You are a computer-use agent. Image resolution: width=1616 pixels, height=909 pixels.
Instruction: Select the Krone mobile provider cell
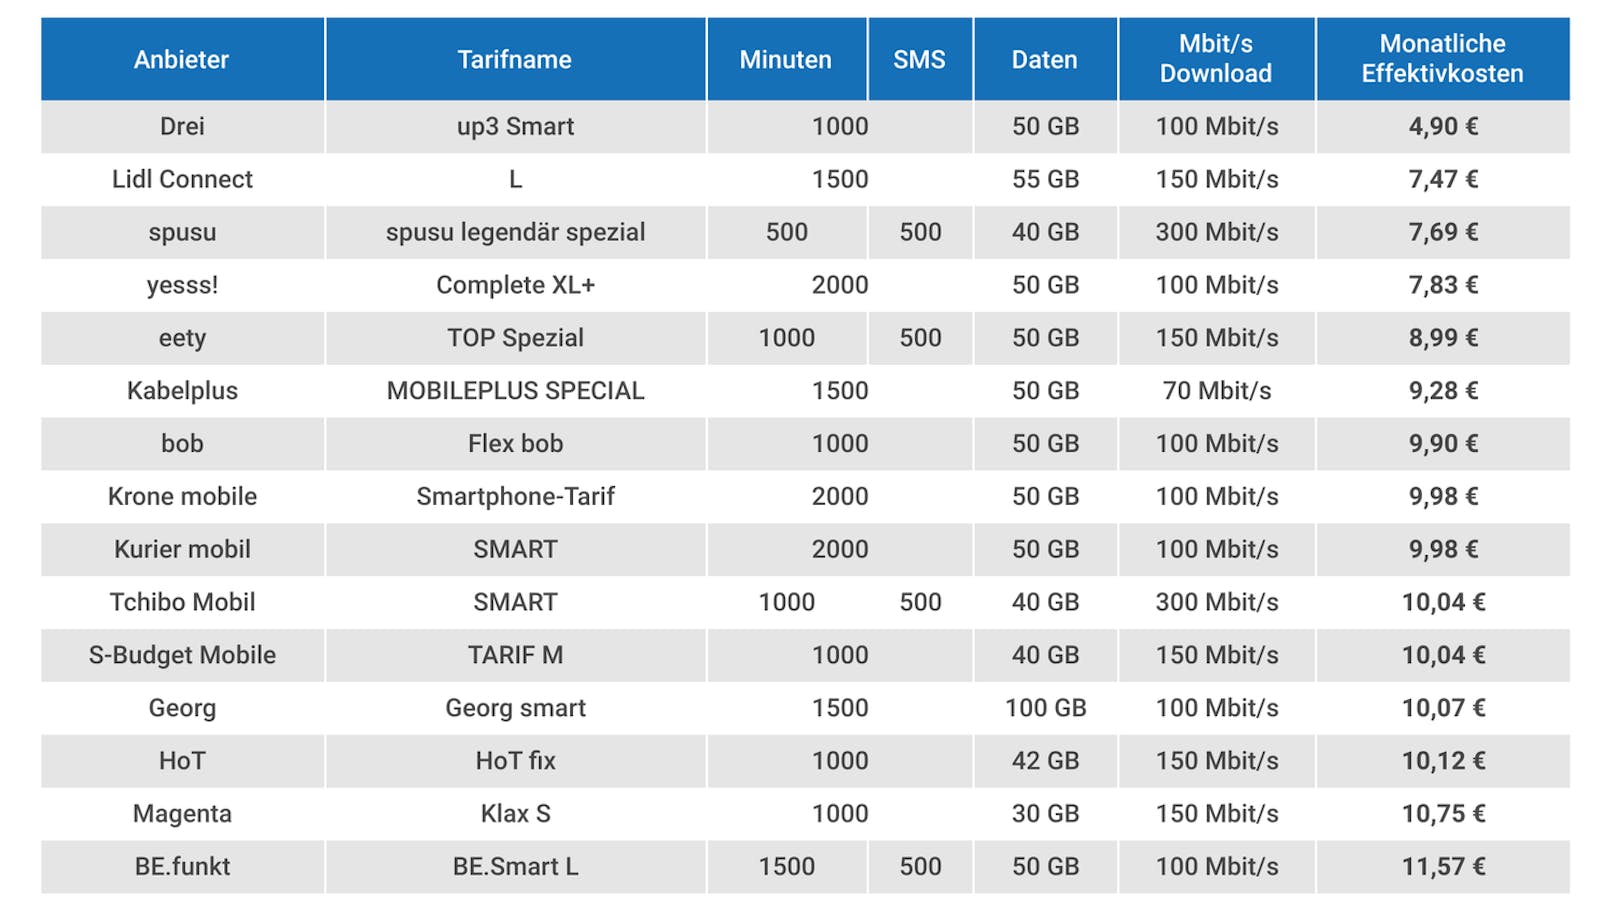point(182,497)
